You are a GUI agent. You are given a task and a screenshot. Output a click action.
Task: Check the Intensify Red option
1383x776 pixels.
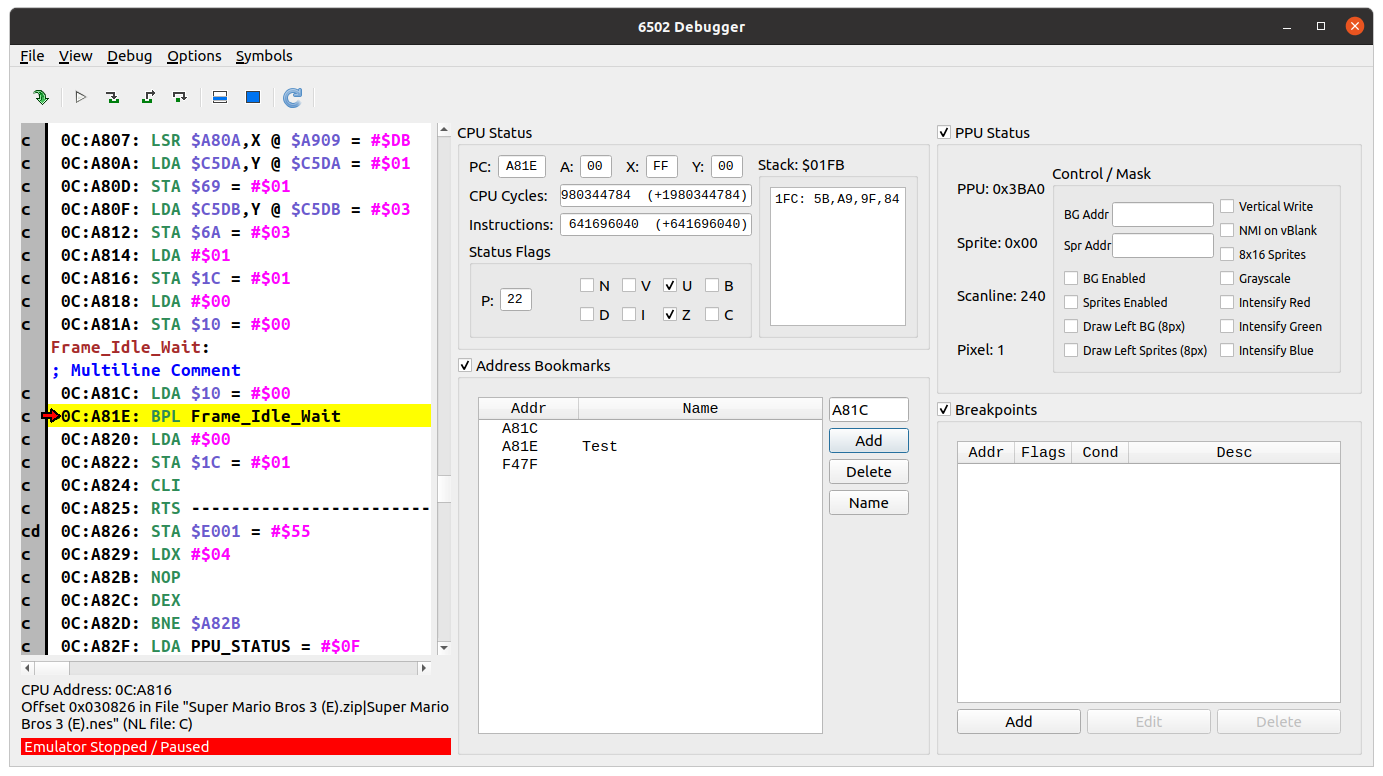[x=1227, y=302]
